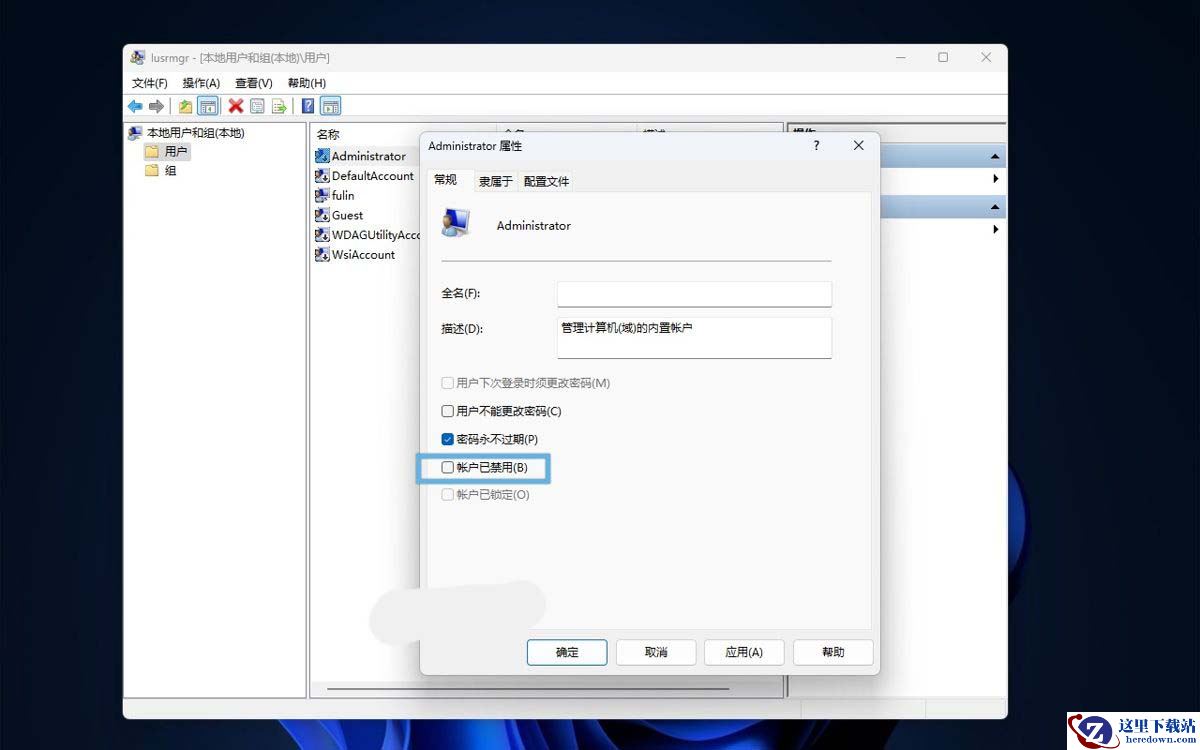
Task: Check 用户不能更改密码(C) checkbox
Action: pos(448,411)
